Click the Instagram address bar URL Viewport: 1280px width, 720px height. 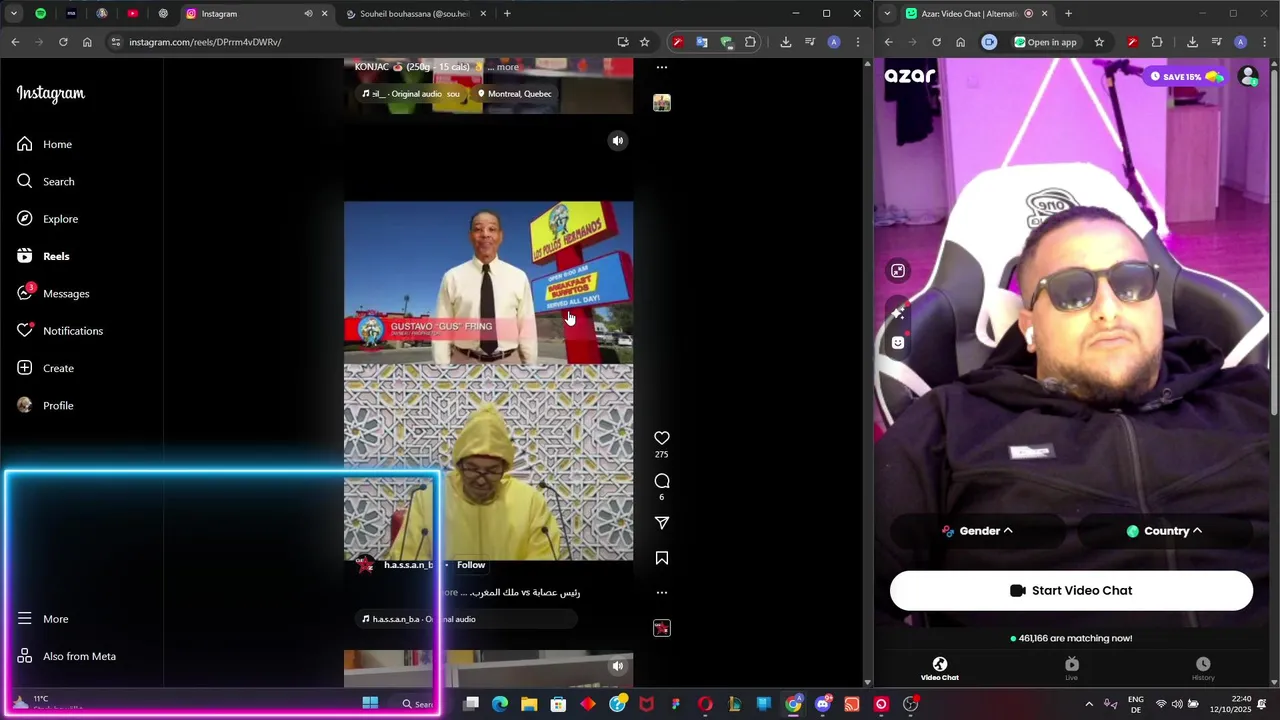click(x=205, y=42)
